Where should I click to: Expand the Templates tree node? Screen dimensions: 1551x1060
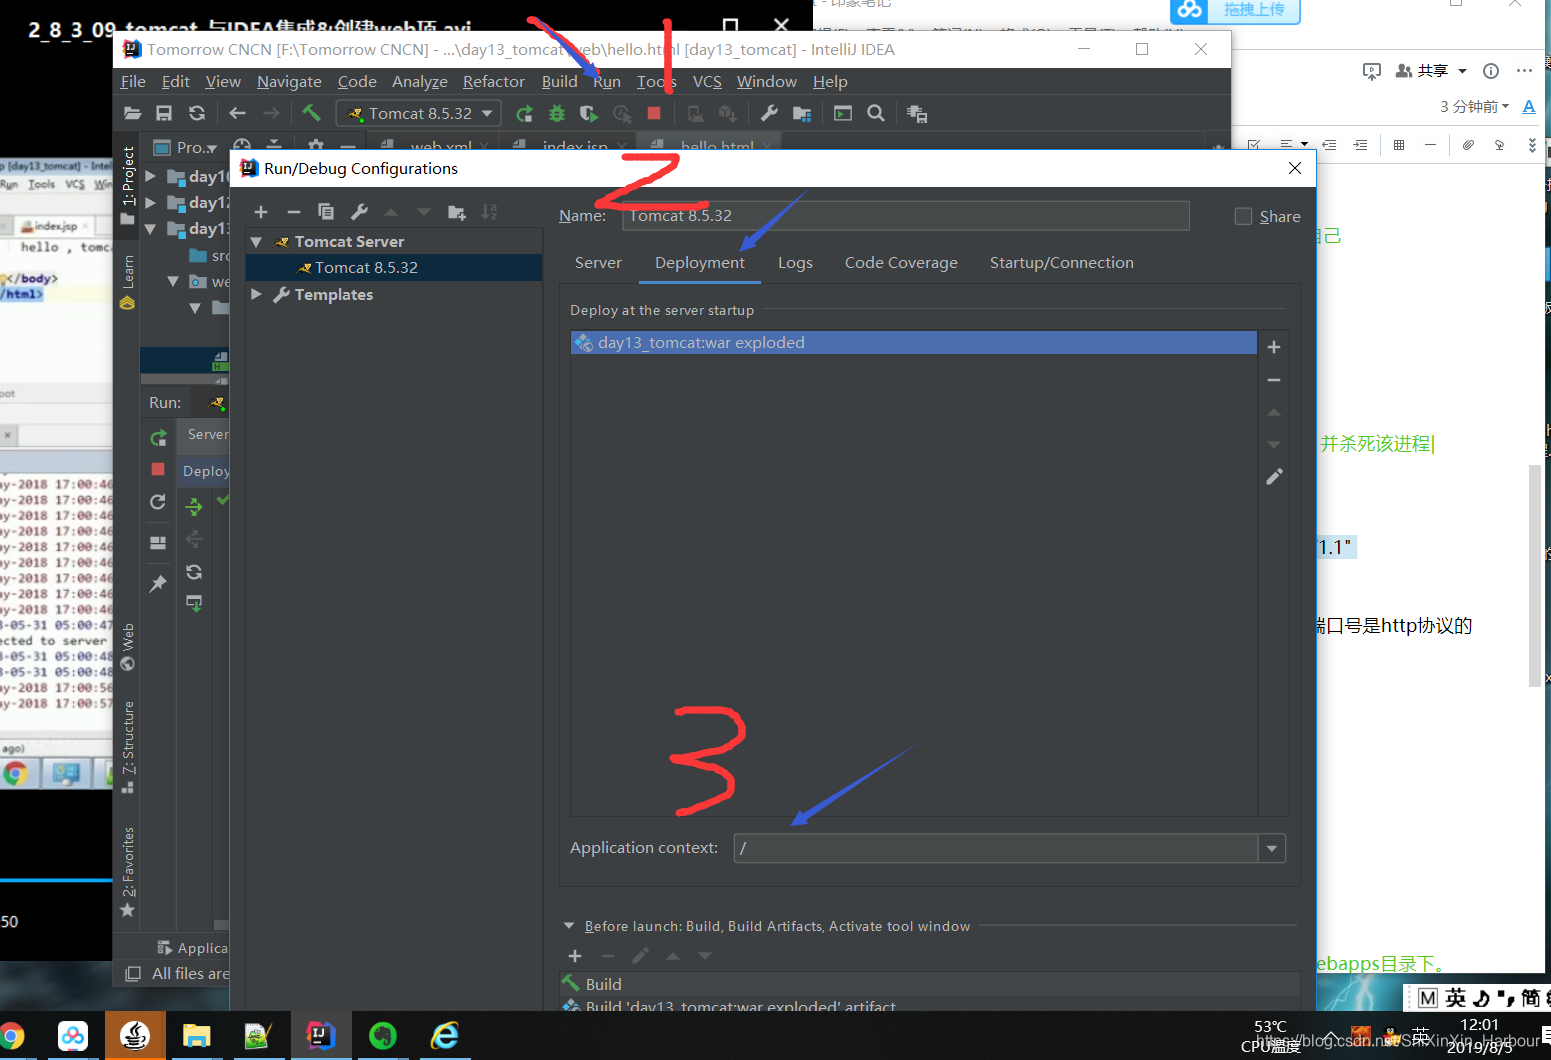tap(256, 294)
